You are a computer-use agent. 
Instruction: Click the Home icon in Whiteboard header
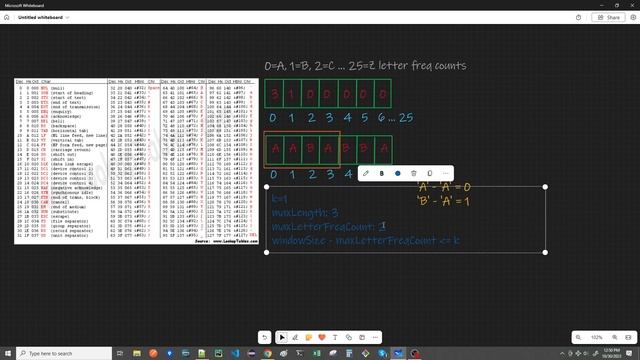click(7, 18)
